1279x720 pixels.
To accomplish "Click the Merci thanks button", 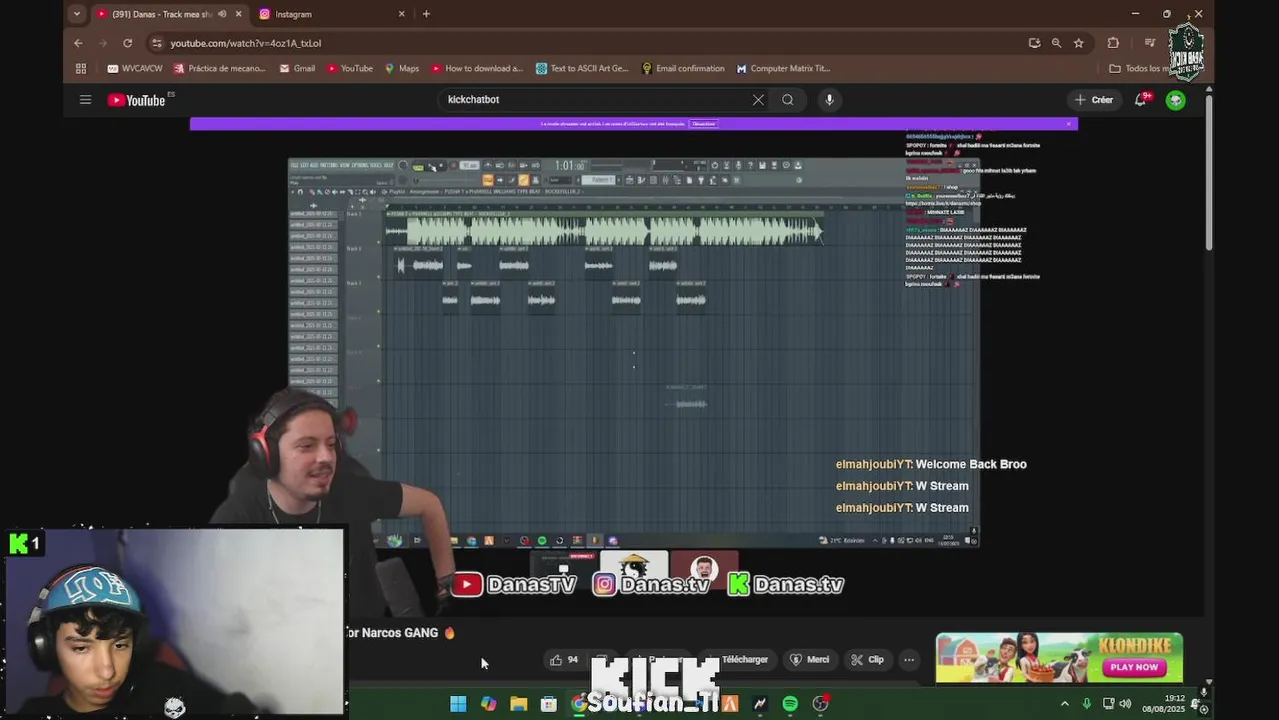I will click(x=810, y=660).
